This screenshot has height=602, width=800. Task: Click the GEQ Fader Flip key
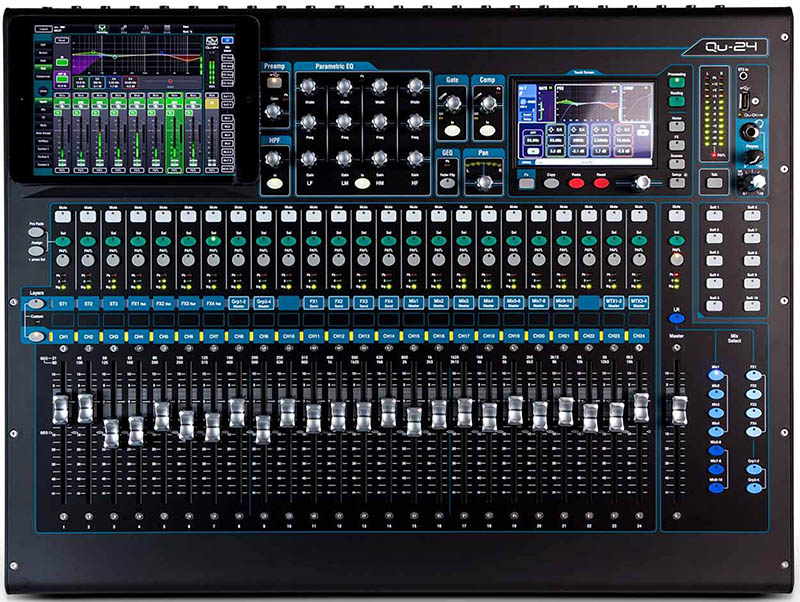point(447,183)
